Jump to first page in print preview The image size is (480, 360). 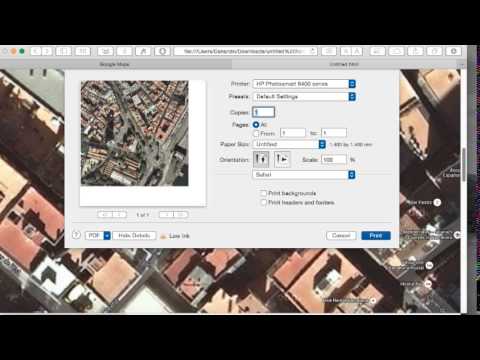[105, 215]
